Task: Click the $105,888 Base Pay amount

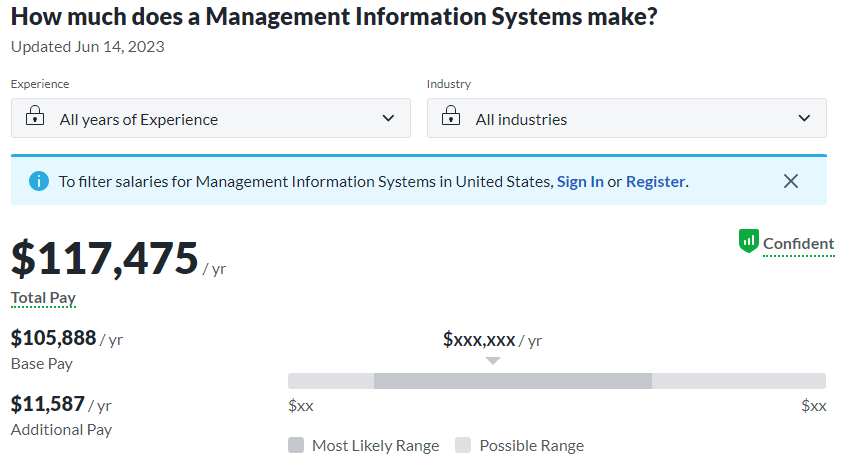Action: point(53,338)
